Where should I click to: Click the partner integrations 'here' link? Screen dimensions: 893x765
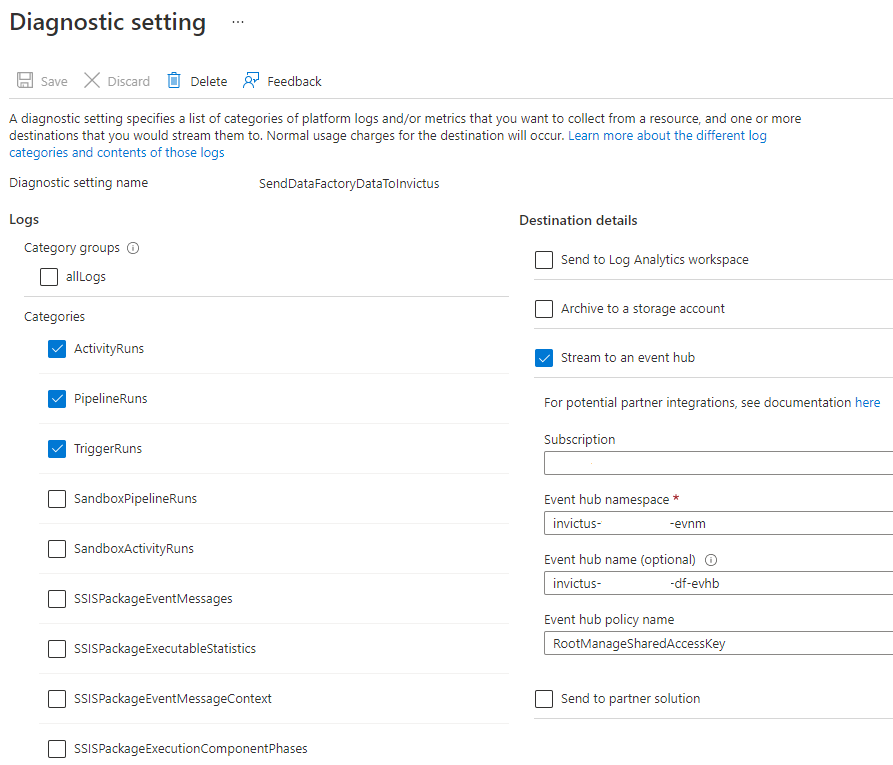click(867, 402)
